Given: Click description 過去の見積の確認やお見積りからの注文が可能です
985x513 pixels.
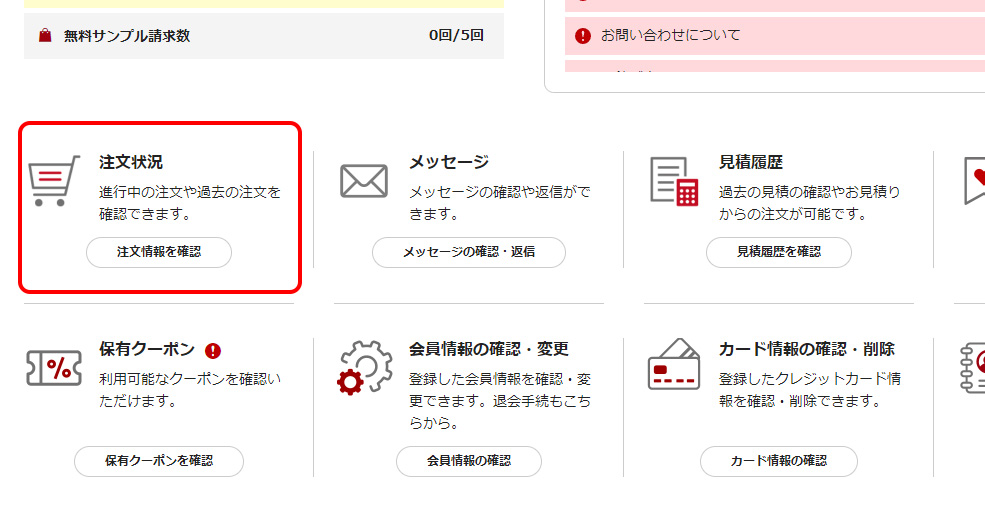Looking at the screenshot, I should tap(810, 203).
